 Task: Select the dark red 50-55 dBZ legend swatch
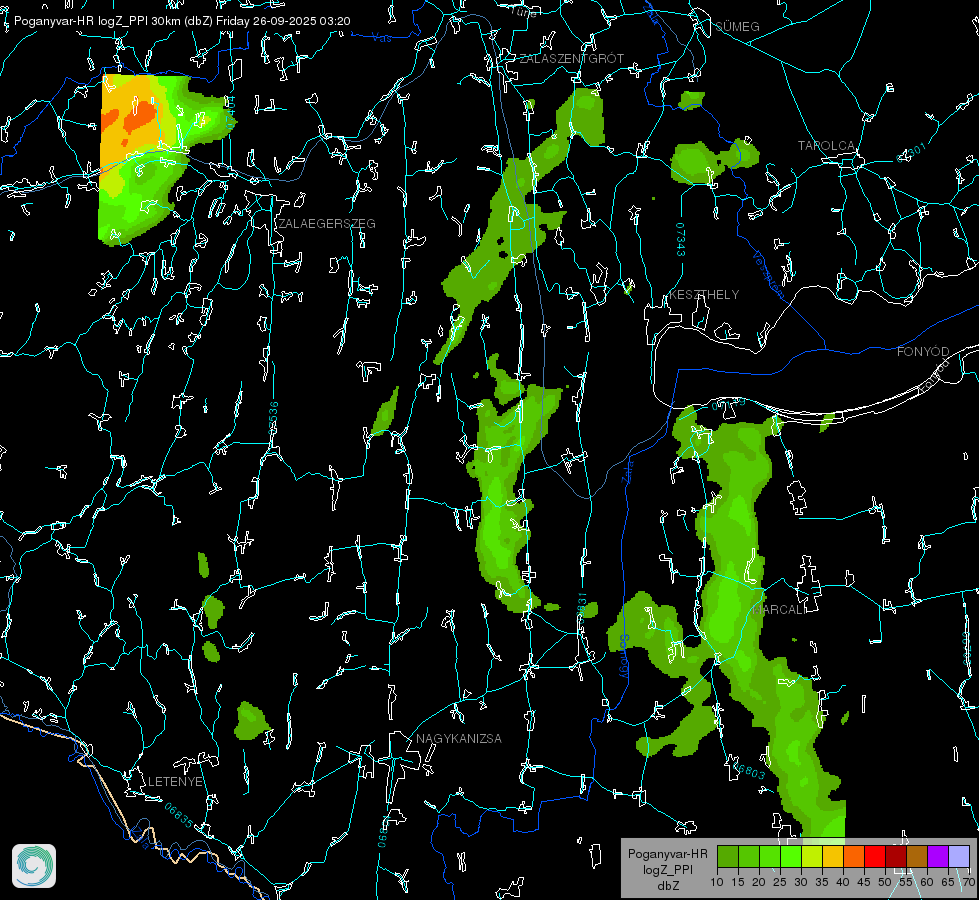click(895, 856)
